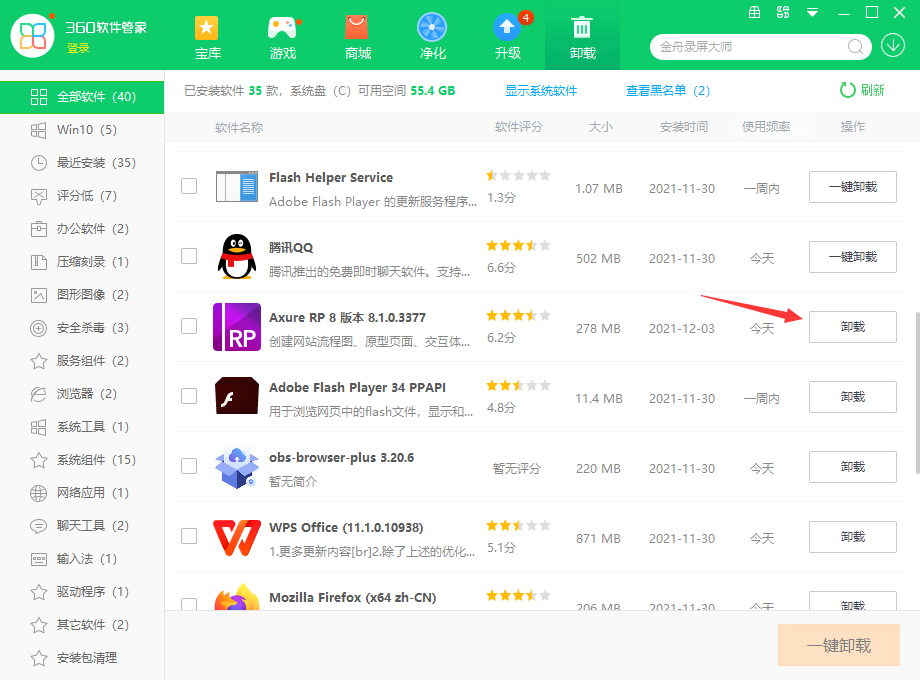Open 网络应用 (1) category
The image size is (920, 680).
point(82,493)
